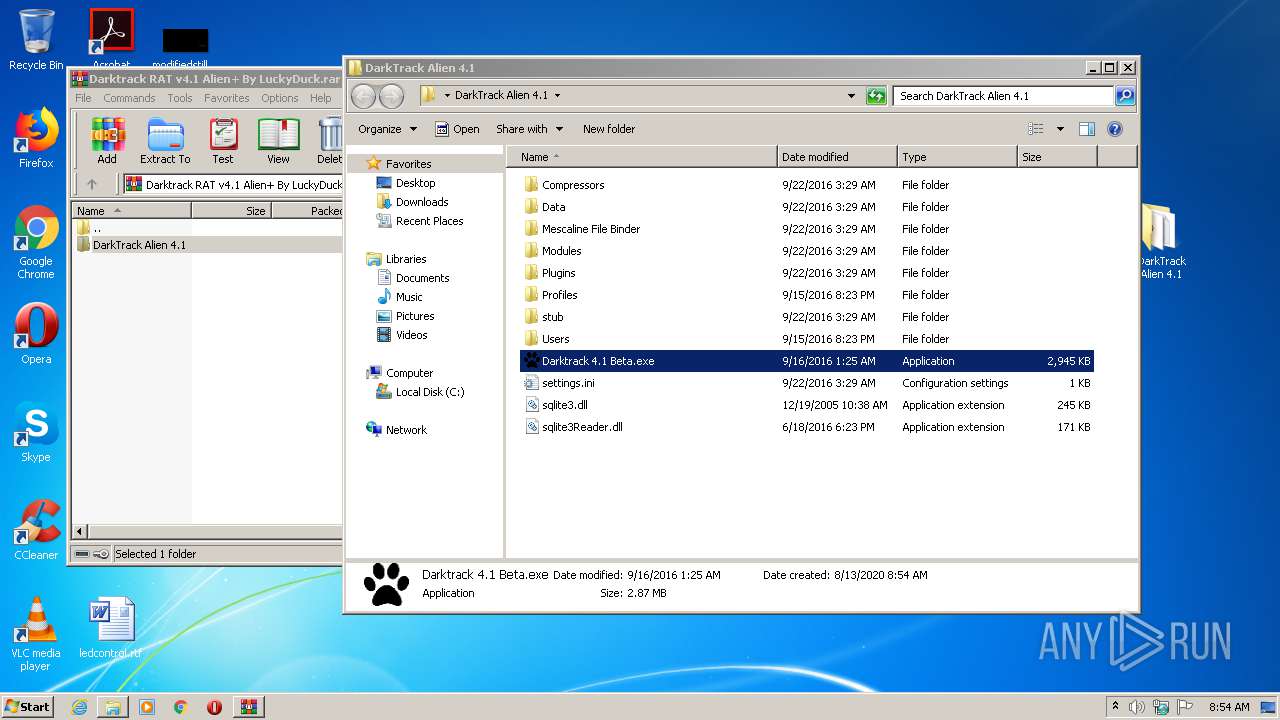Viewport: 1280px width, 720px height.
Task: Click the Explorer refresh button
Action: point(876,96)
